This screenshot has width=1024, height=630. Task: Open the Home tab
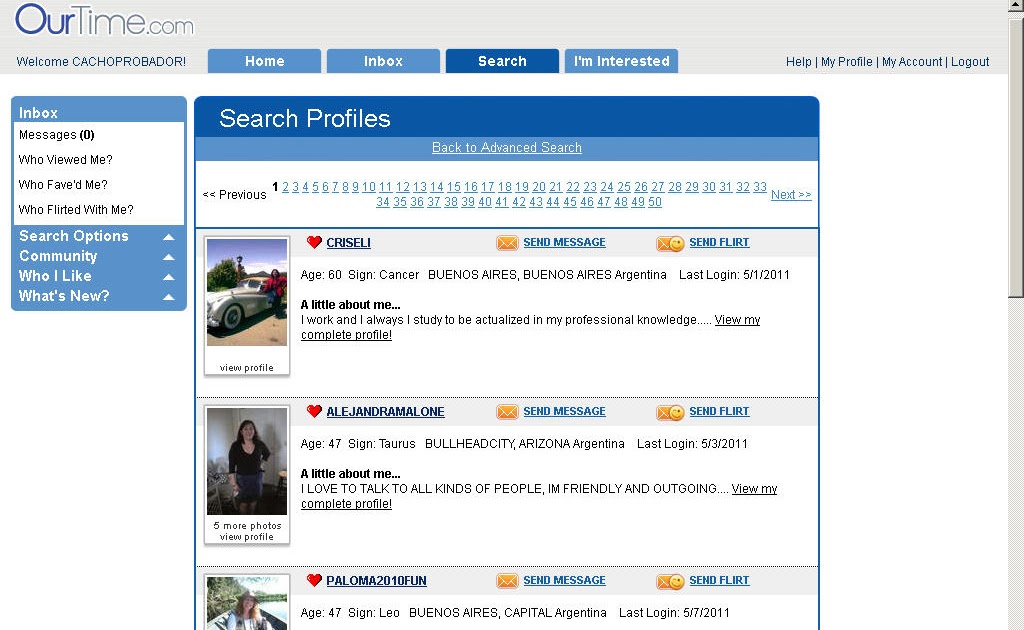point(264,61)
